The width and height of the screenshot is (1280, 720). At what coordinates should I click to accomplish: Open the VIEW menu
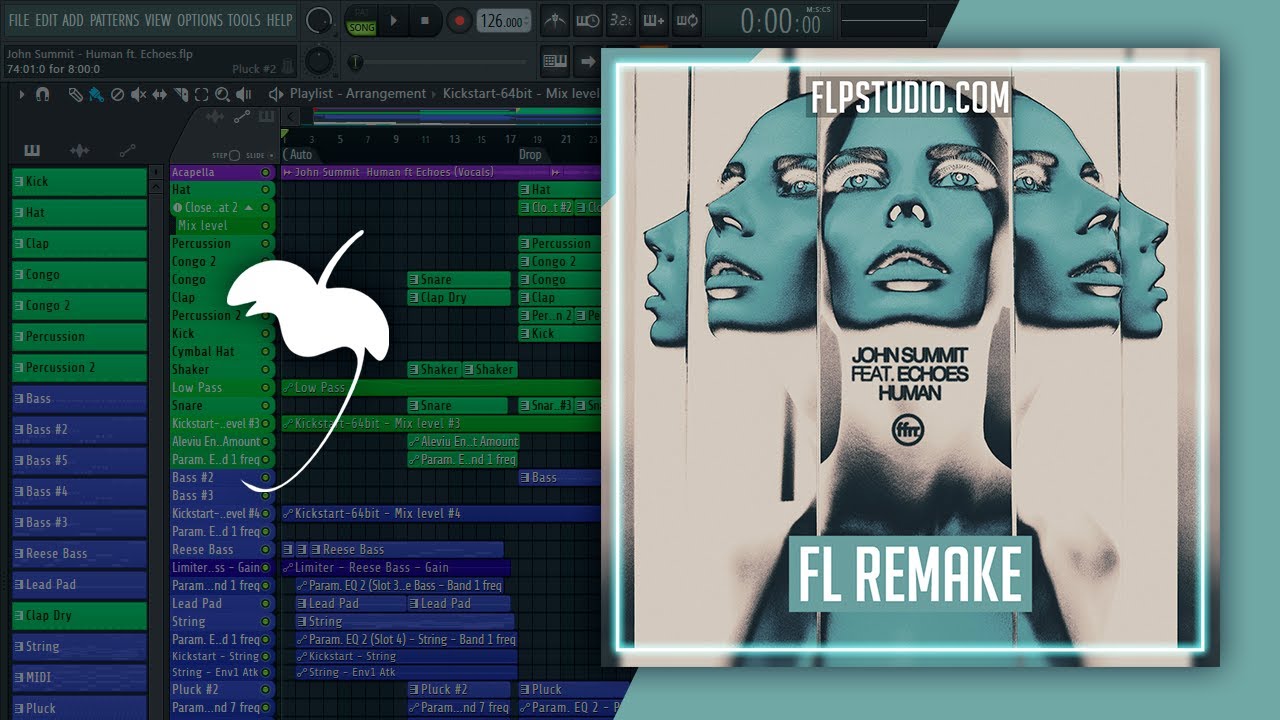[x=158, y=20]
